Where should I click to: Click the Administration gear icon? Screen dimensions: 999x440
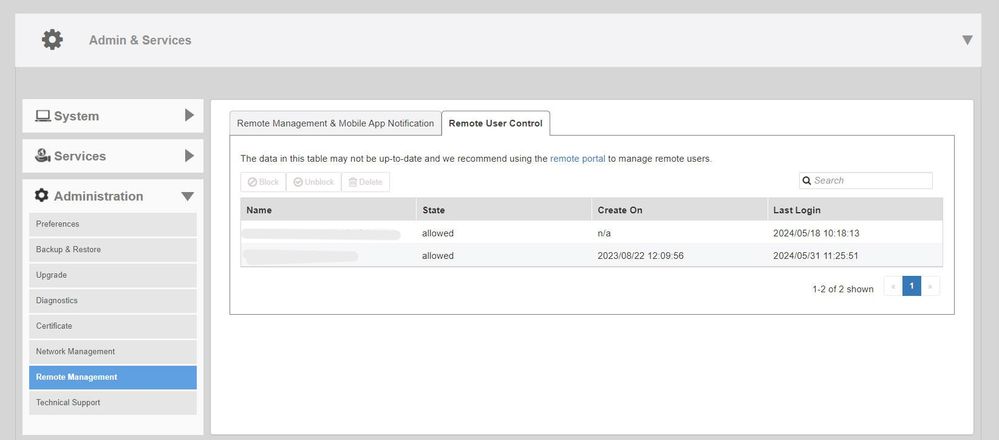click(42, 196)
